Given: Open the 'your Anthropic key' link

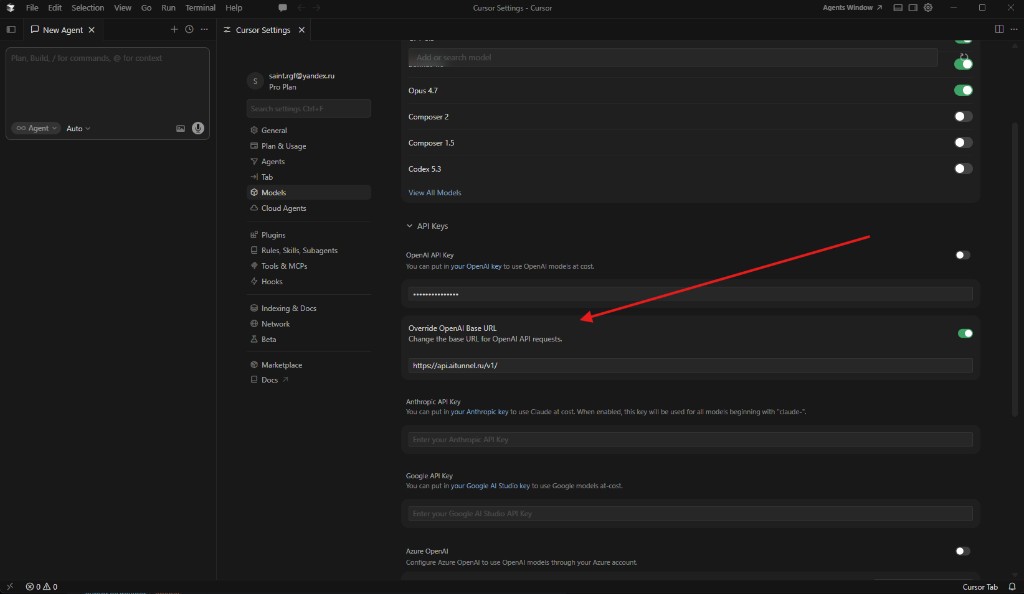Looking at the screenshot, I should click(x=479, y=412).
